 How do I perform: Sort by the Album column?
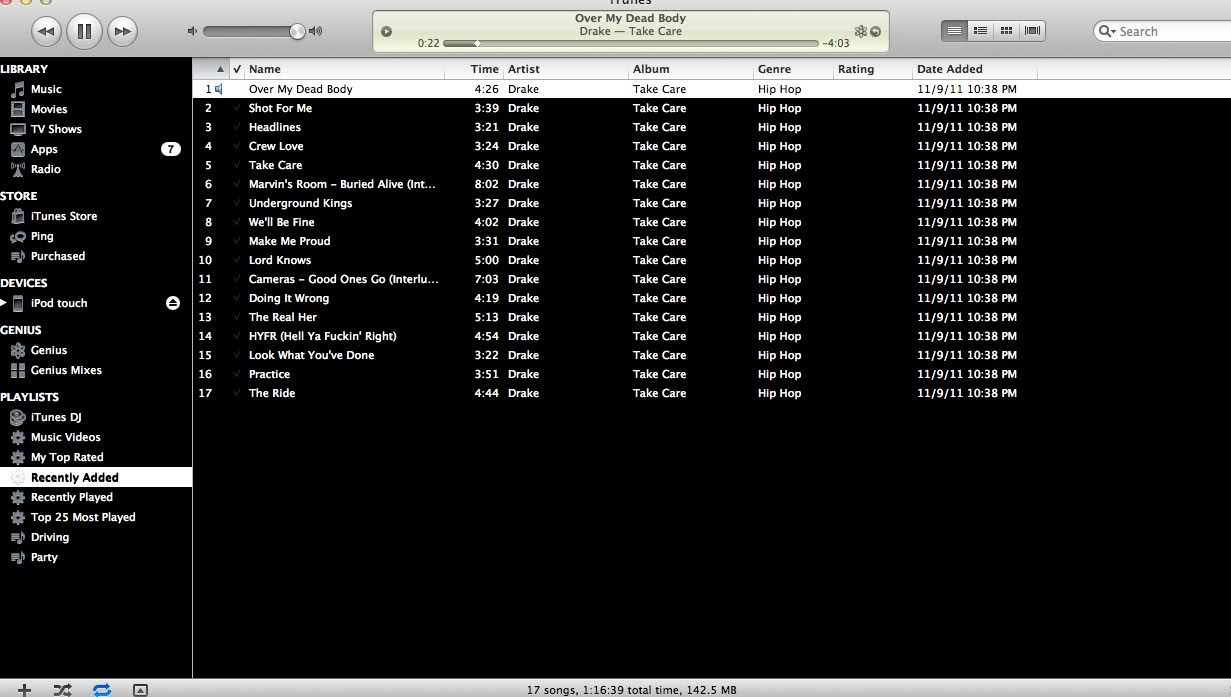pyautogui.click(x=691, y=69)
